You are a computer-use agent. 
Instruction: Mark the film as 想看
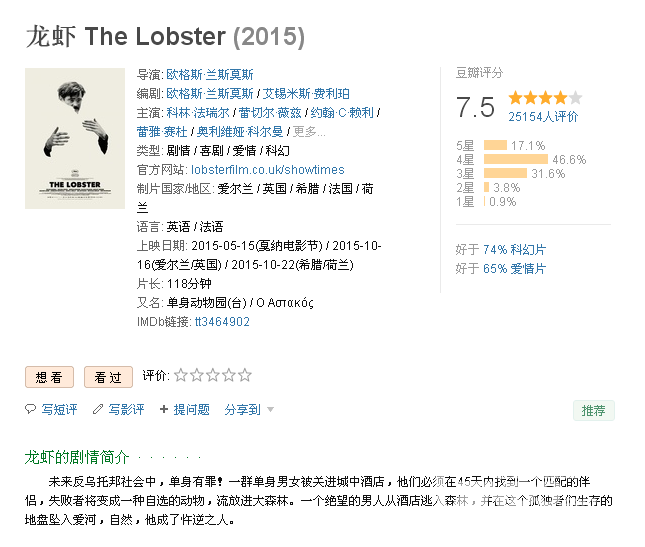(x=49, y=377)
